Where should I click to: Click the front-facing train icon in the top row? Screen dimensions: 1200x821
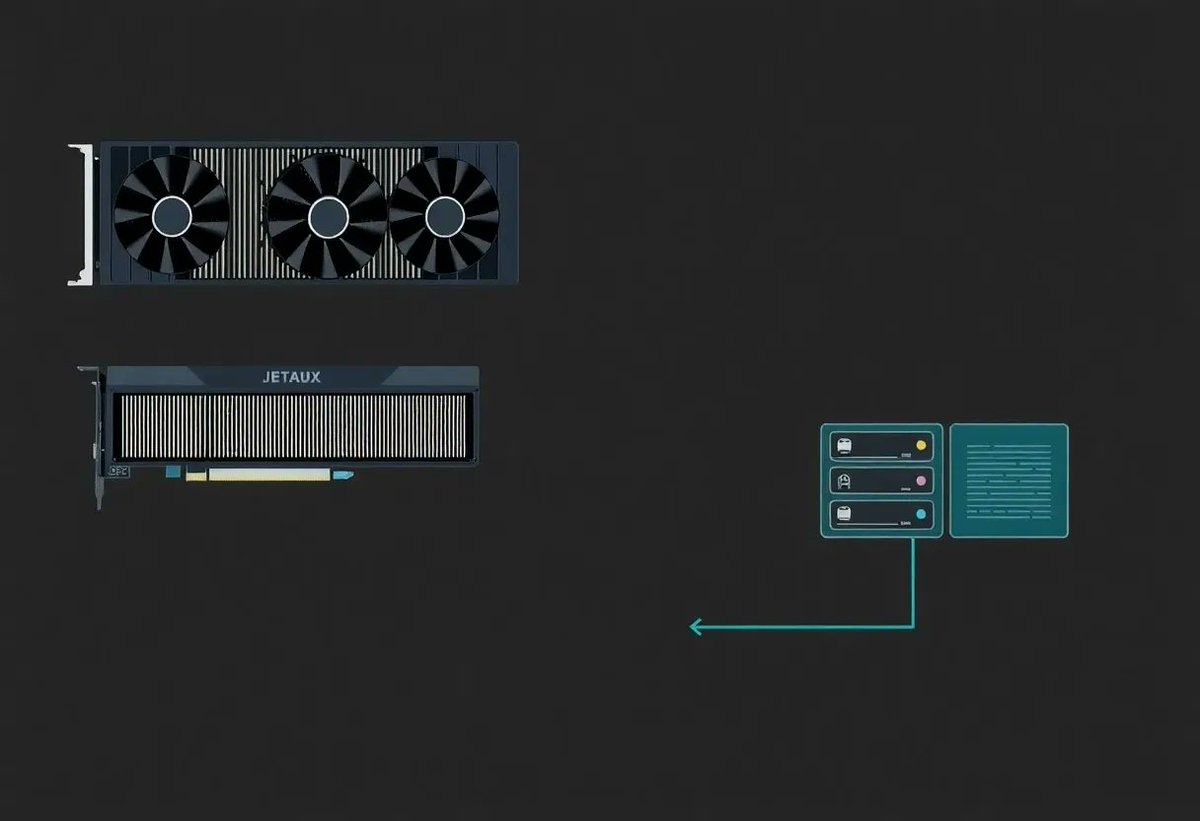(x=843, y=446)
